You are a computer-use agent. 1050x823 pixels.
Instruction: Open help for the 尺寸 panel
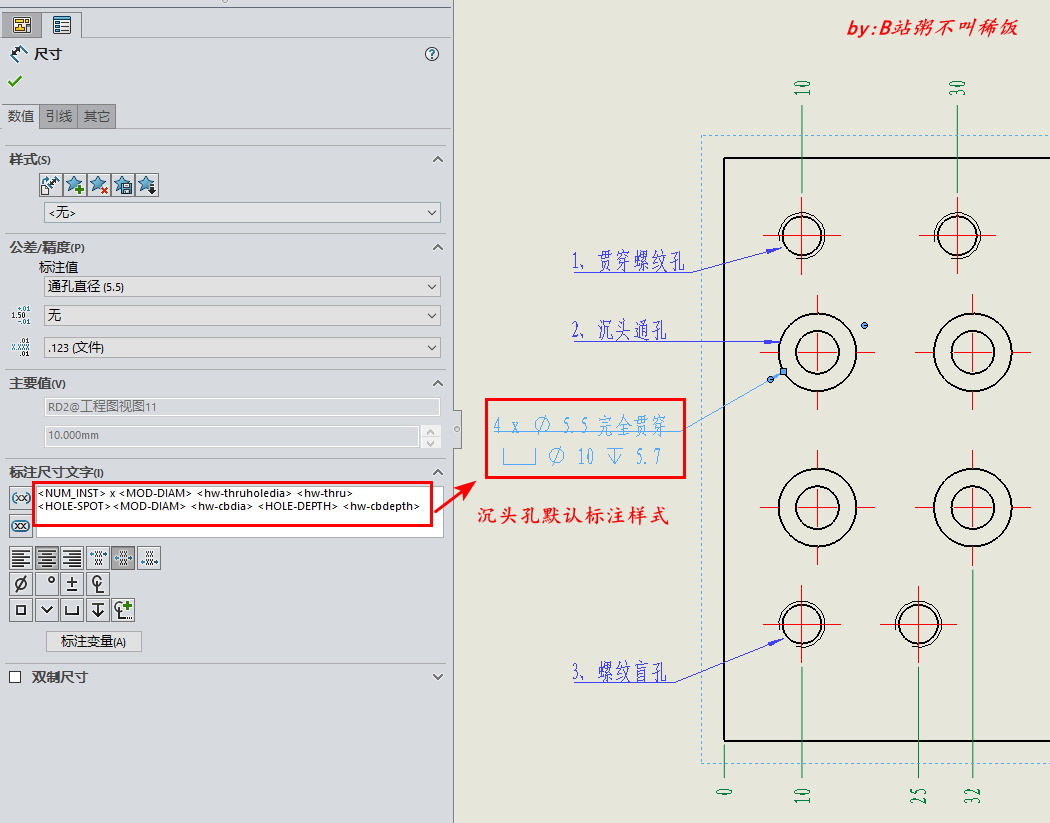click(x=432, y=54)
